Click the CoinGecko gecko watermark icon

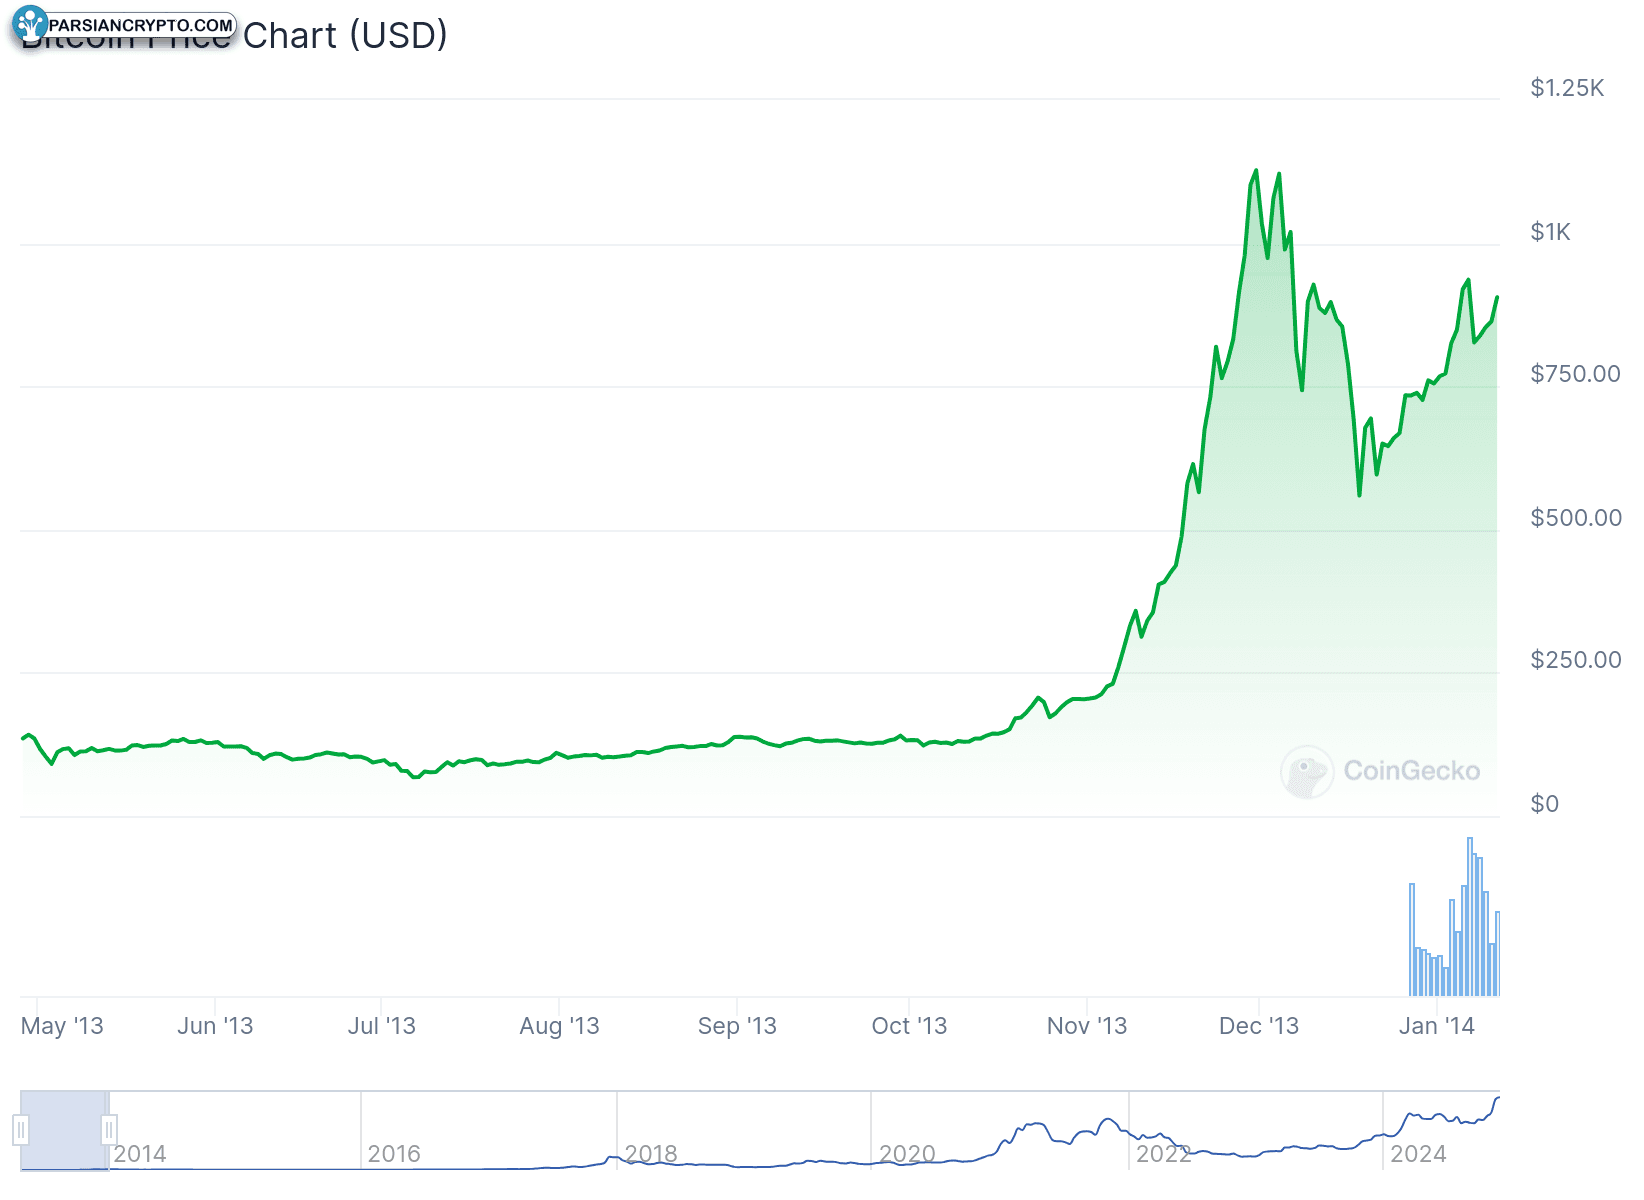pyautogui.click(x=1306, y=772)
